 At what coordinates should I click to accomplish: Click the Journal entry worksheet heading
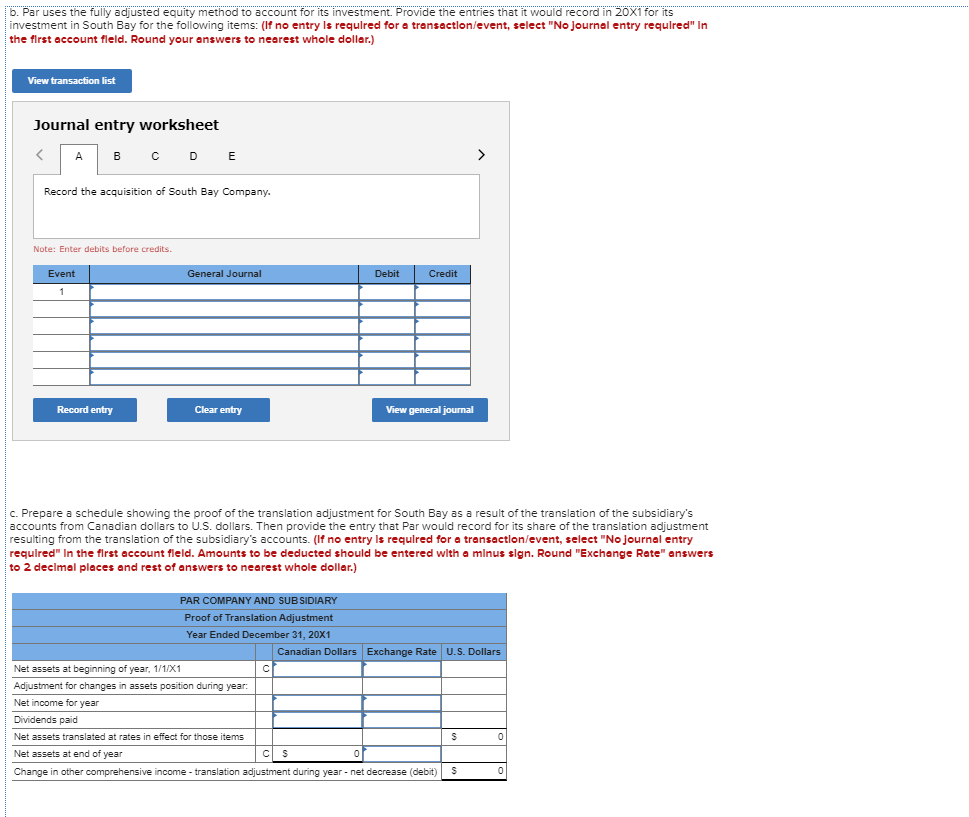(126, 125)
